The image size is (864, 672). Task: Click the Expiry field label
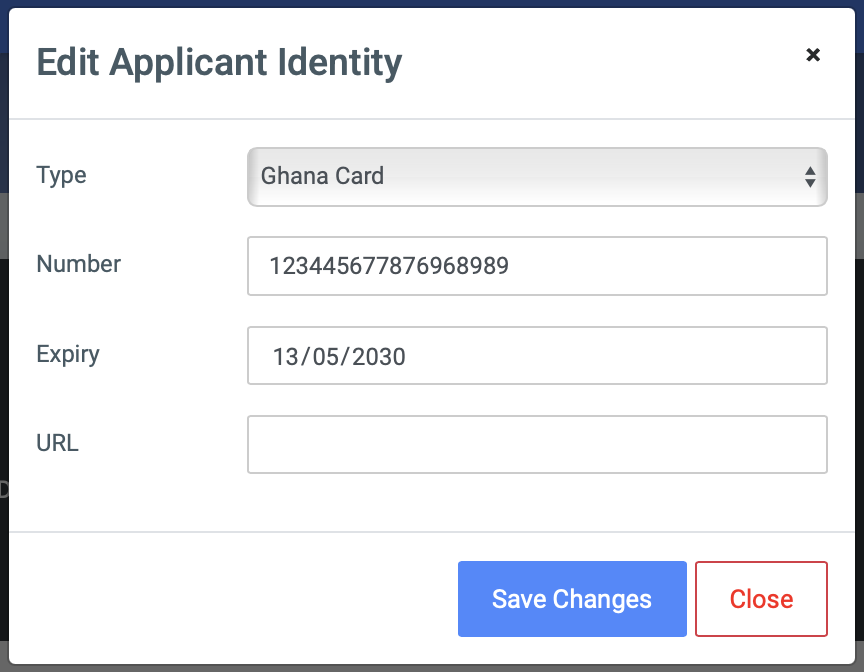[x=68, y=354]
